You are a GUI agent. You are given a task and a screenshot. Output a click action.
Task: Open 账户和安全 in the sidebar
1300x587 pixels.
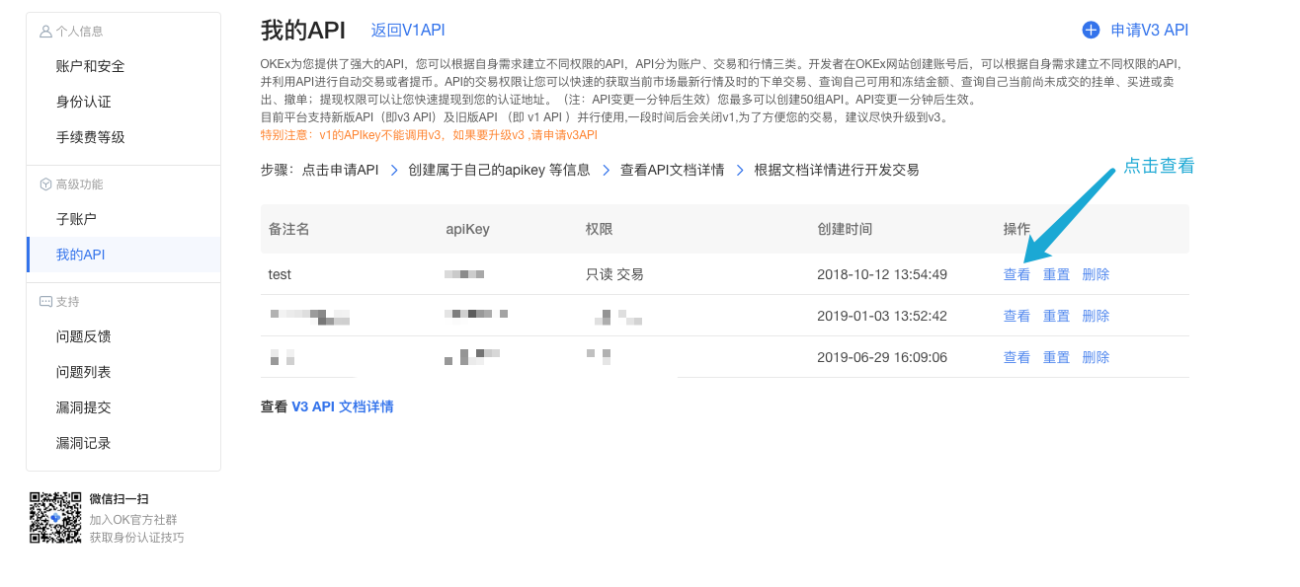(123, 66)
